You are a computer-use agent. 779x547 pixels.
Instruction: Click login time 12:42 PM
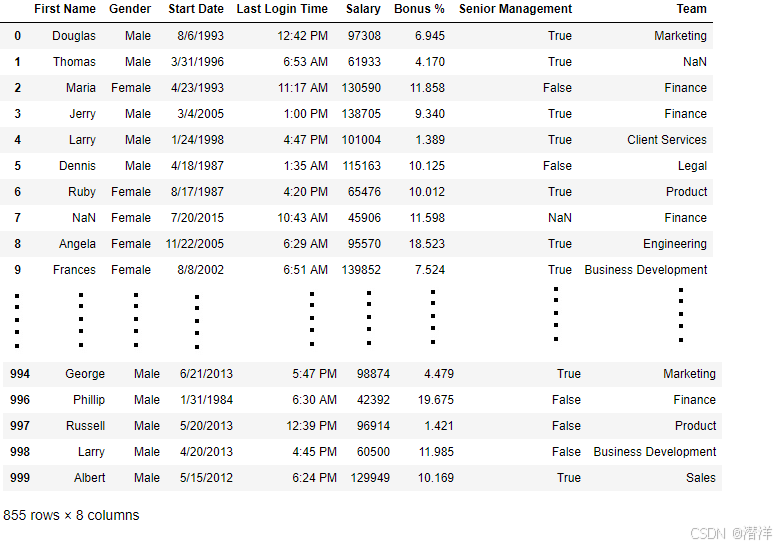click(303, 36)
